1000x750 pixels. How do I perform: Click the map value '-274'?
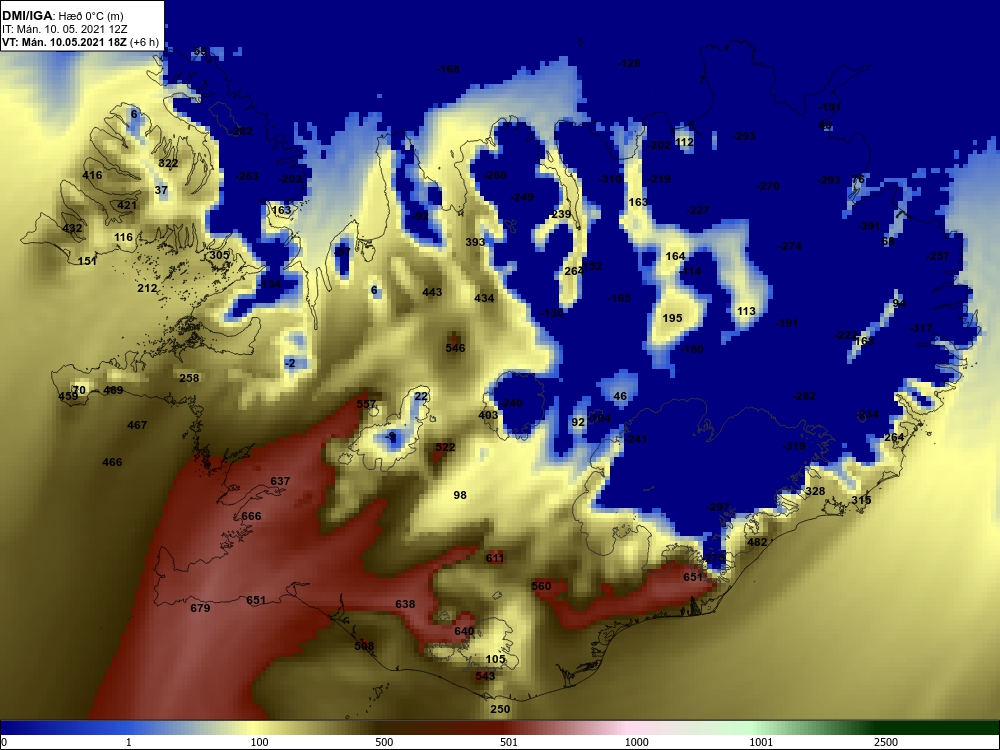tap(791, 247)
